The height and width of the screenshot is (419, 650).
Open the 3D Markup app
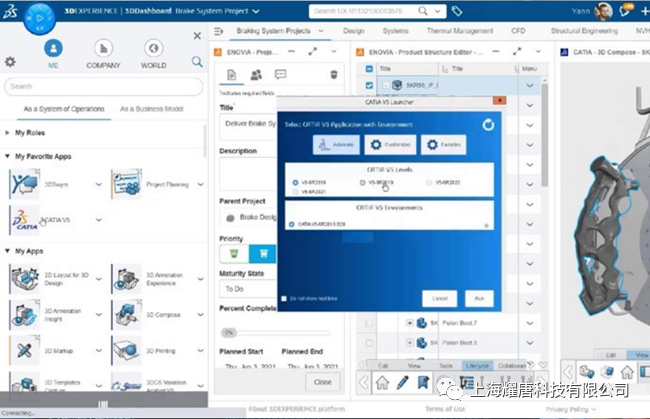[x=25, y=351]
